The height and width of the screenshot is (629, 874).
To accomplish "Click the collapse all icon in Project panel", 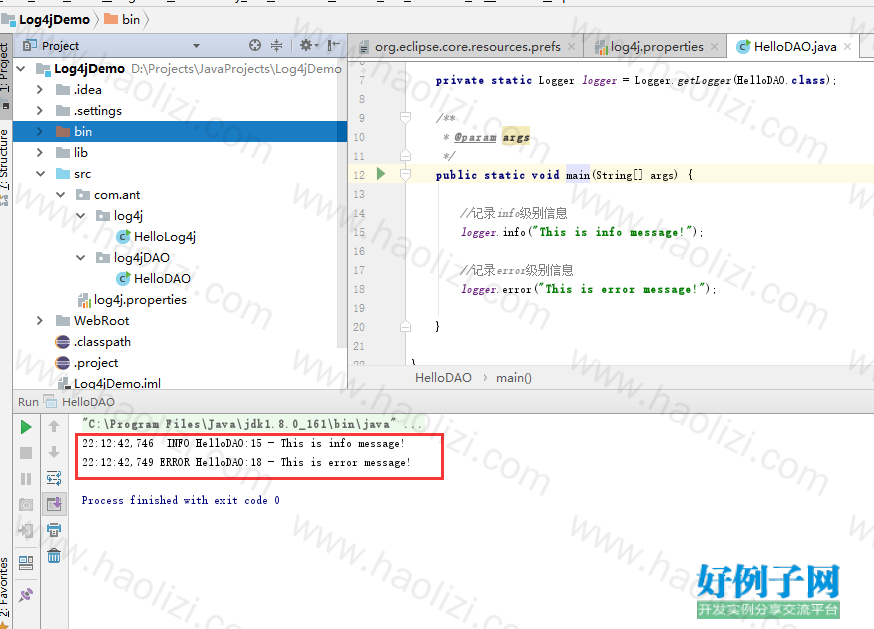I will point(276,46).
